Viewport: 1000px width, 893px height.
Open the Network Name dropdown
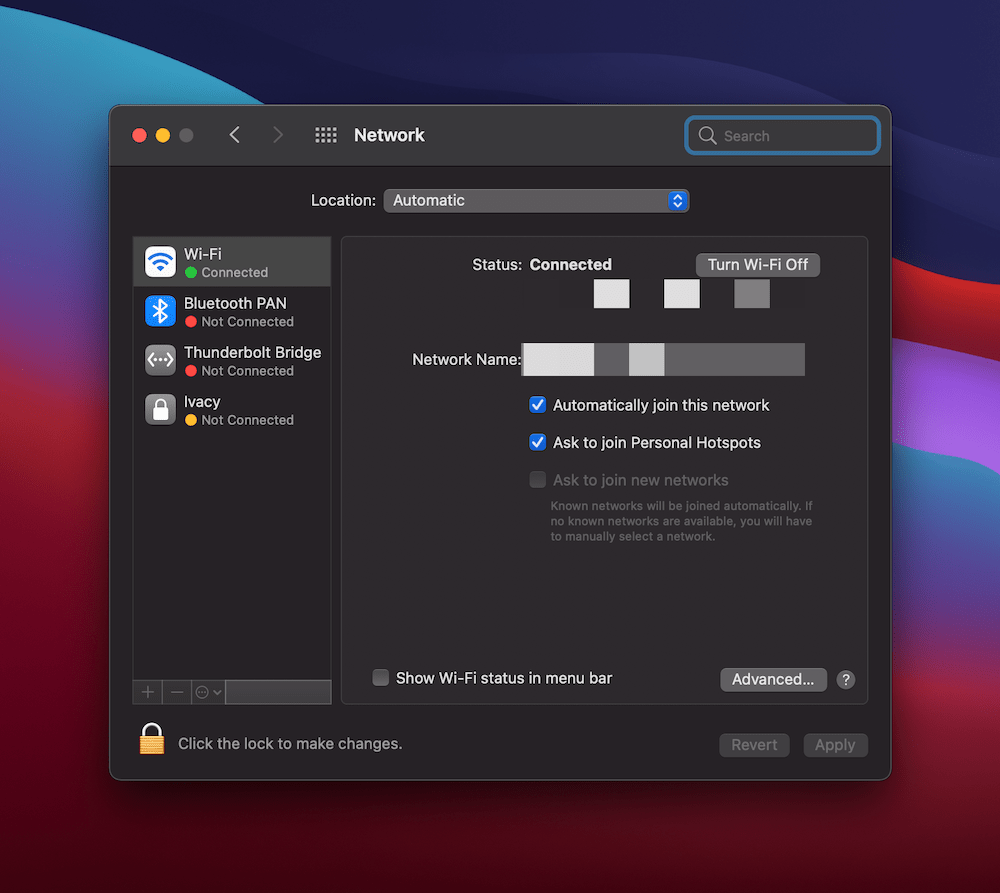[663, 359]
